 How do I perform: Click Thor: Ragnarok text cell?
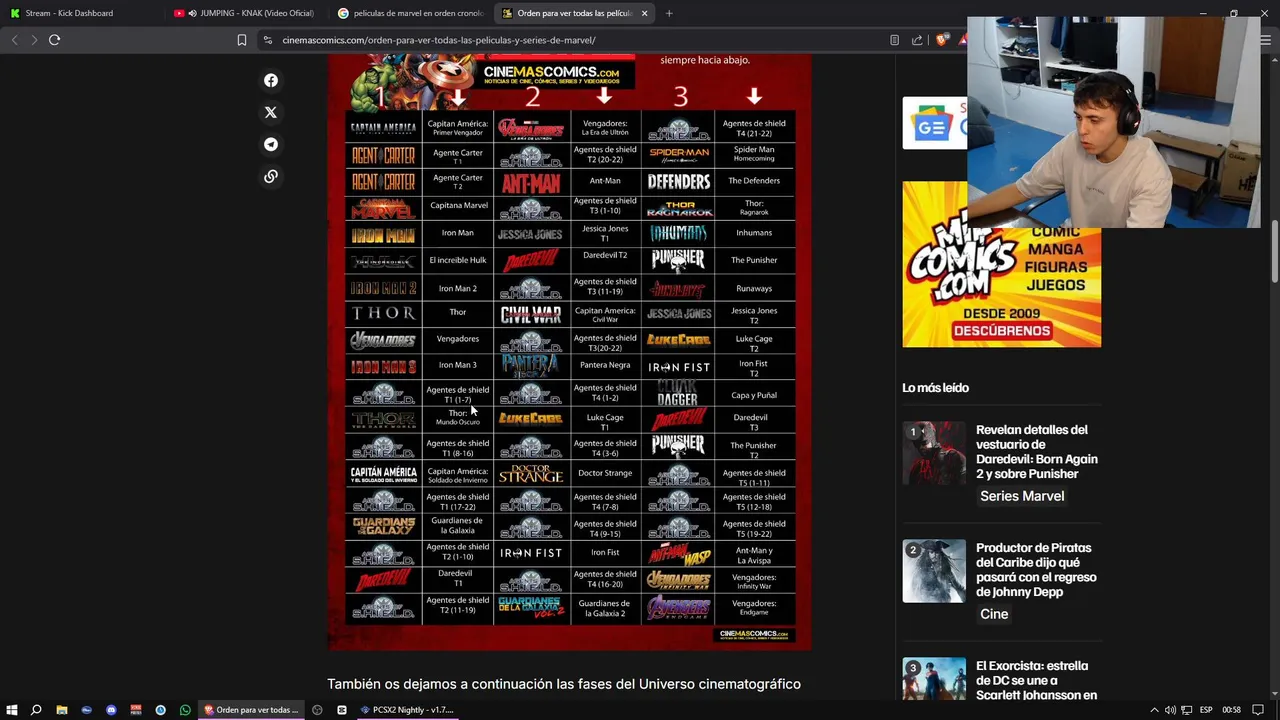point(754,208)
